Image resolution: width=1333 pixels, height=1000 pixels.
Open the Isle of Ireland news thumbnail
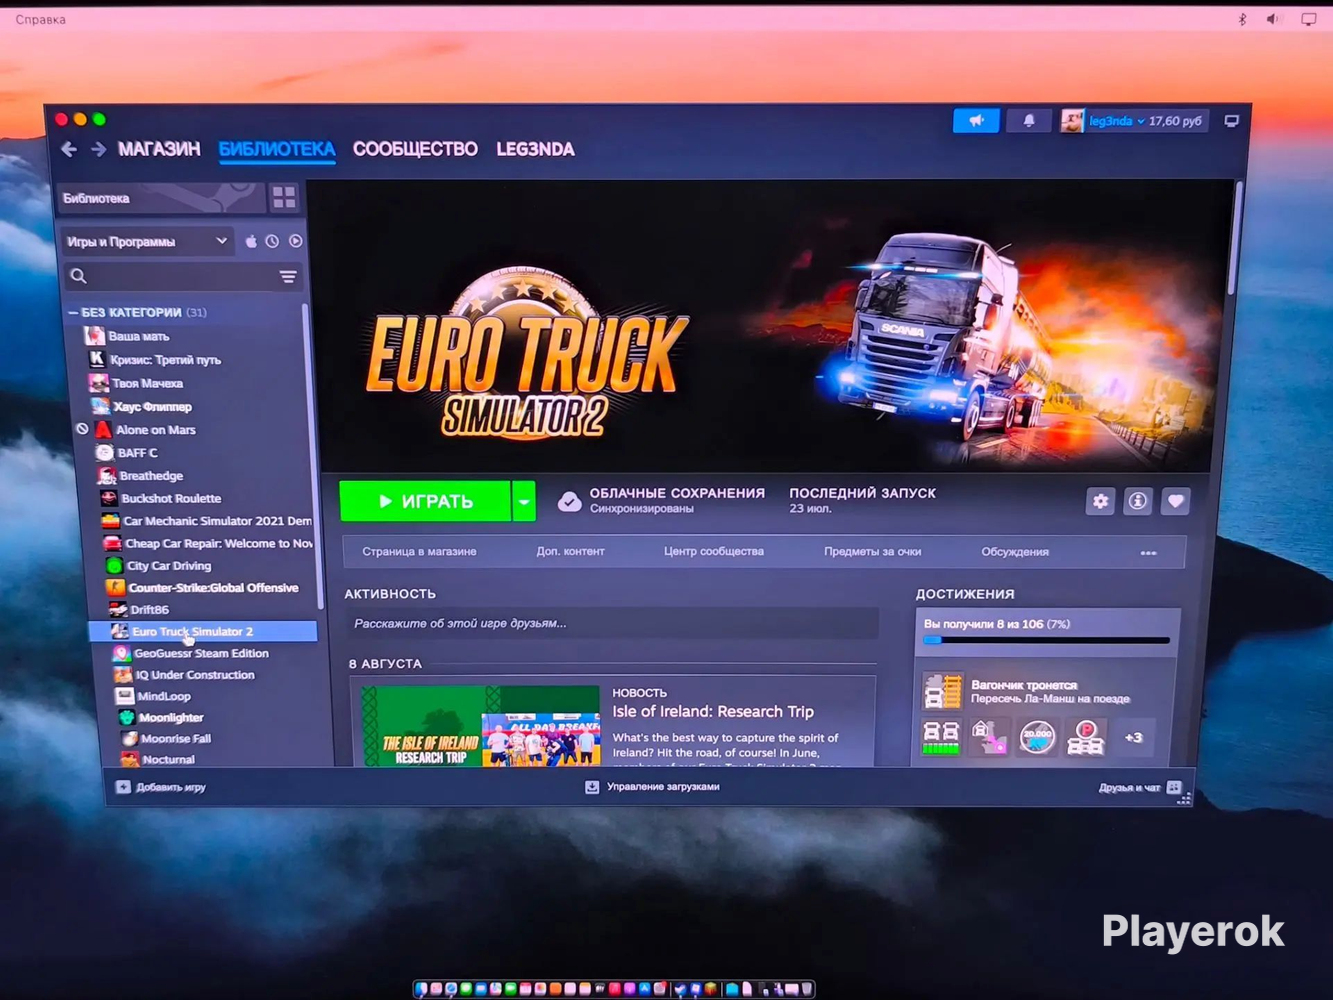tap(481, 727)
